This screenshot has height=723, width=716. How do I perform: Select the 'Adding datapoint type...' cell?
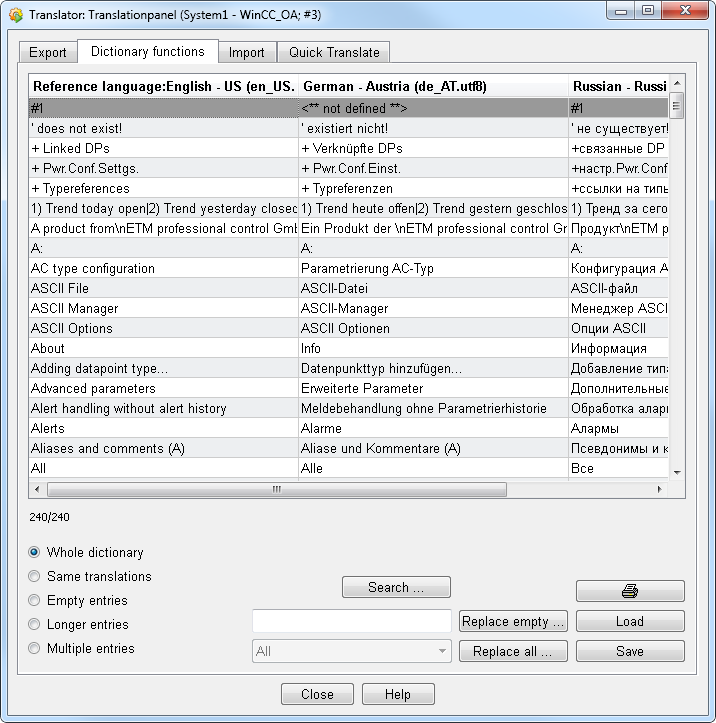(x=164, y=368)
